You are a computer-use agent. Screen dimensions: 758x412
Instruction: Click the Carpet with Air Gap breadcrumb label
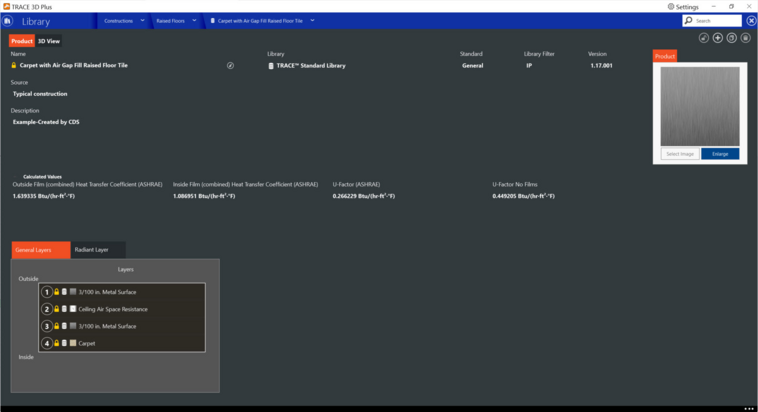[x=260, y=21]
